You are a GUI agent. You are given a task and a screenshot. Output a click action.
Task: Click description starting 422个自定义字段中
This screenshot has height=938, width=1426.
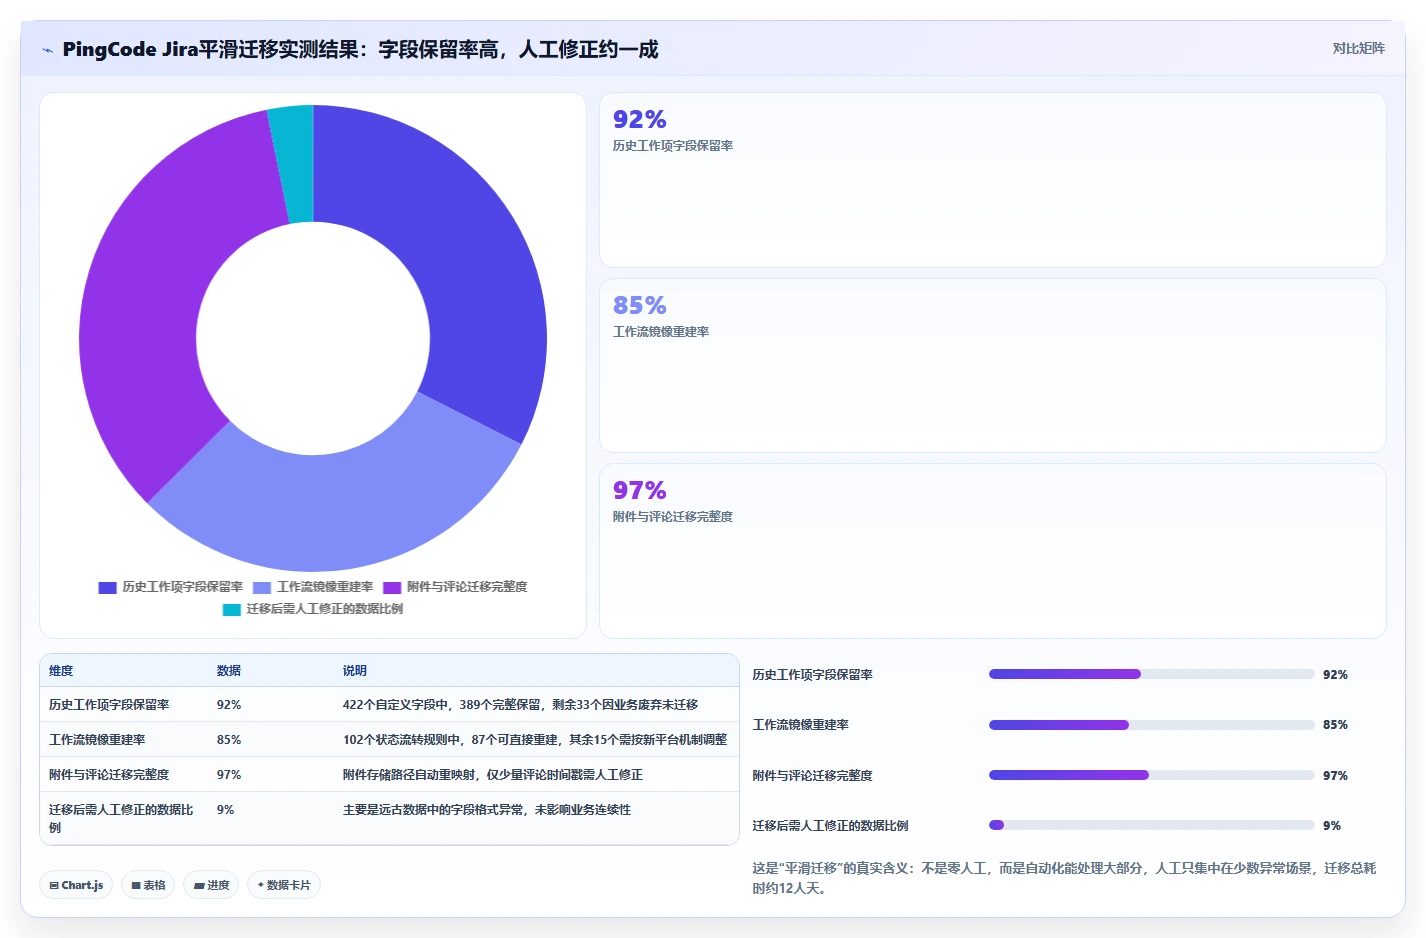[x=520, y=705]
